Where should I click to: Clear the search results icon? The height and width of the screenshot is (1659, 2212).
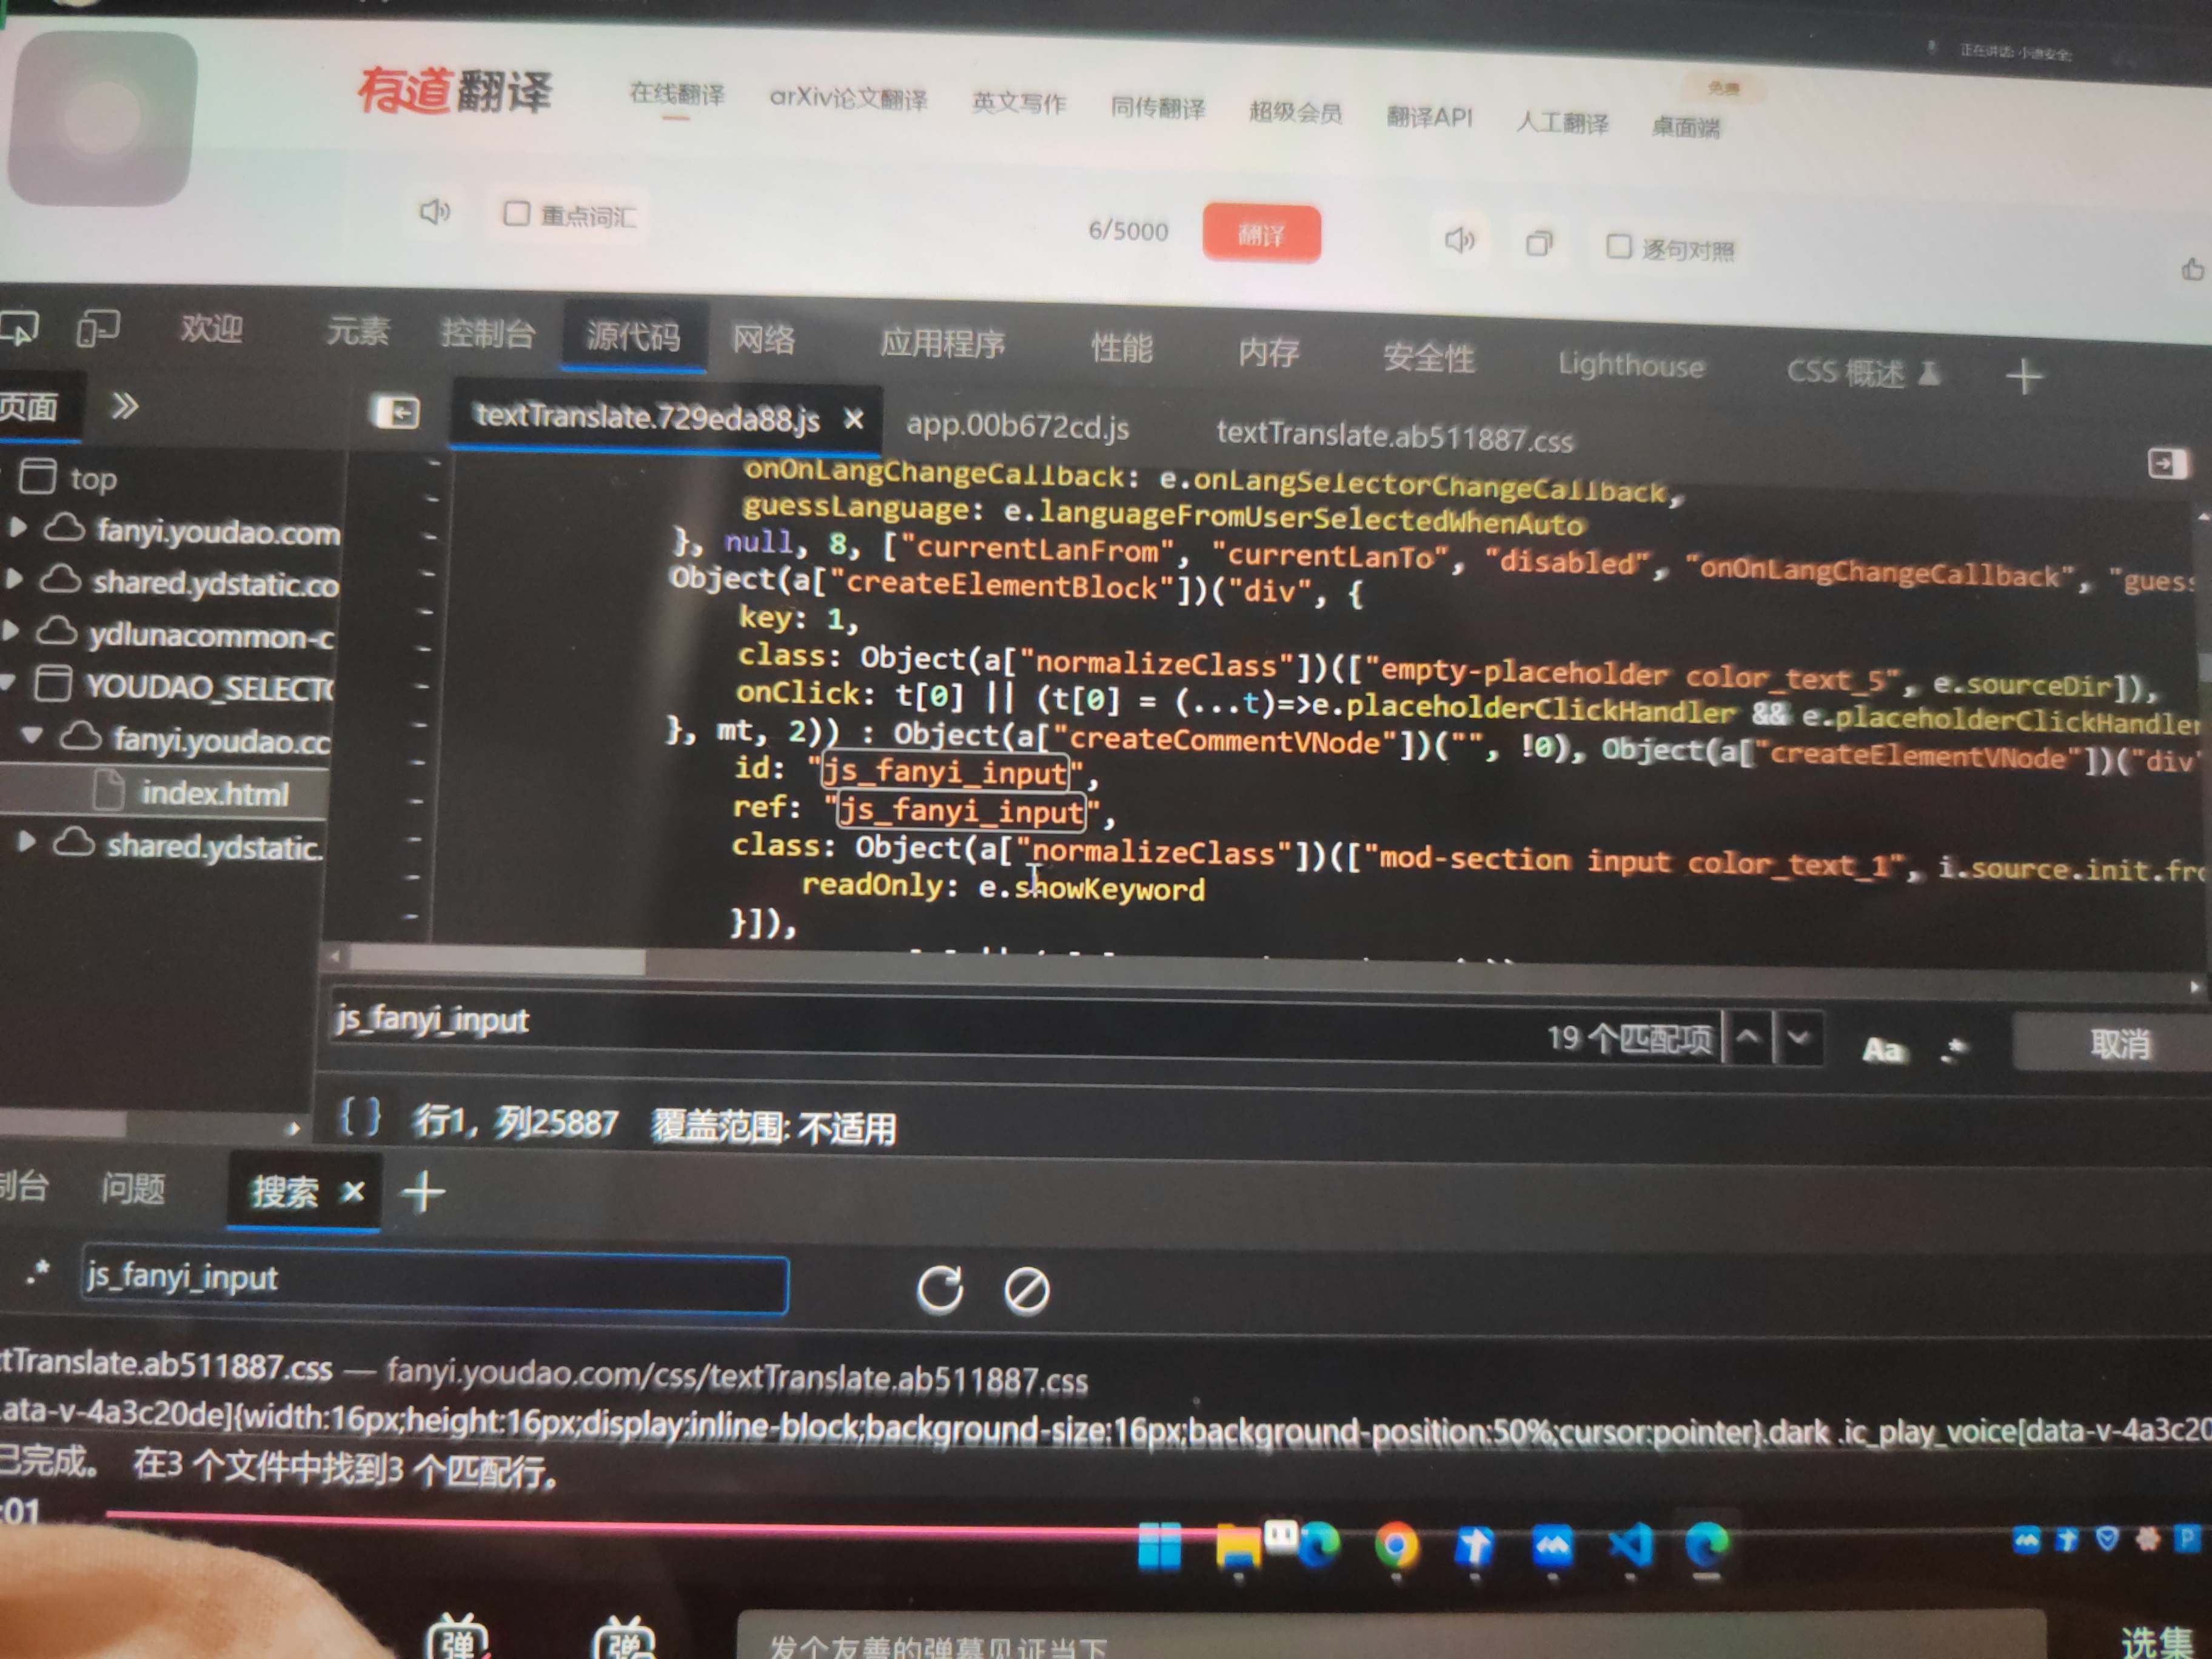pos(1026,1290)
